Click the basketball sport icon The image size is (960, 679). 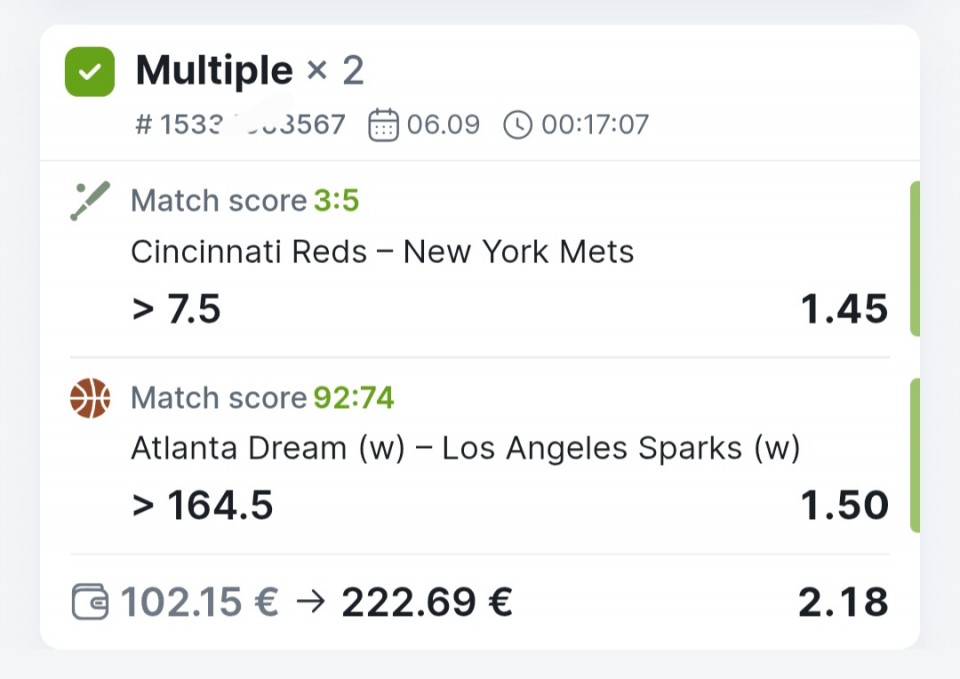click(90, 399)
